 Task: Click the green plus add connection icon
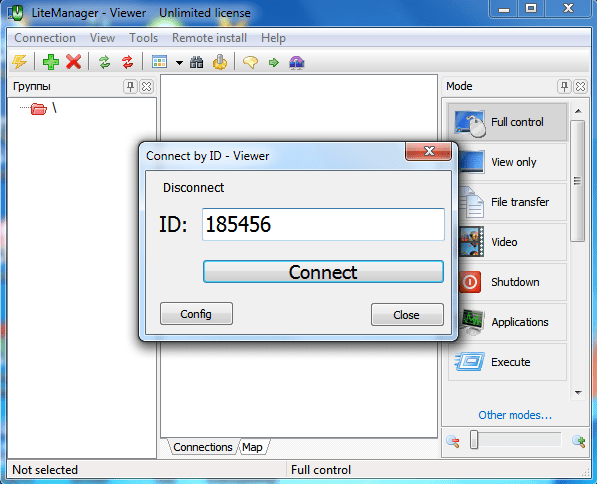tap(51, 62)
